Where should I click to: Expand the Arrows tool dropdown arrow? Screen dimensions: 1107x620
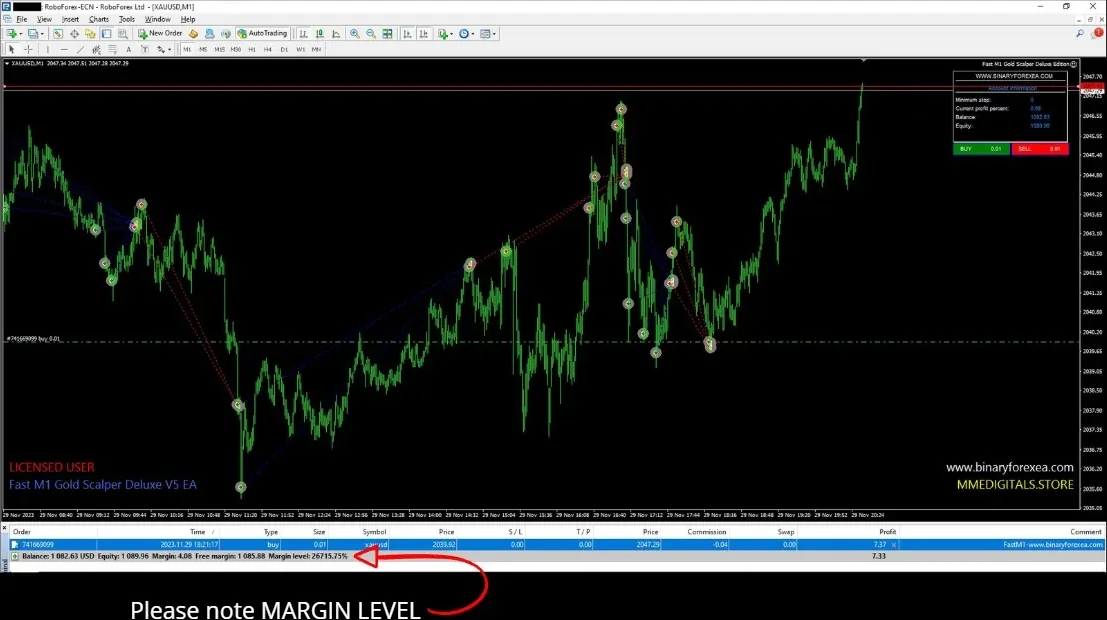(169, 50)
